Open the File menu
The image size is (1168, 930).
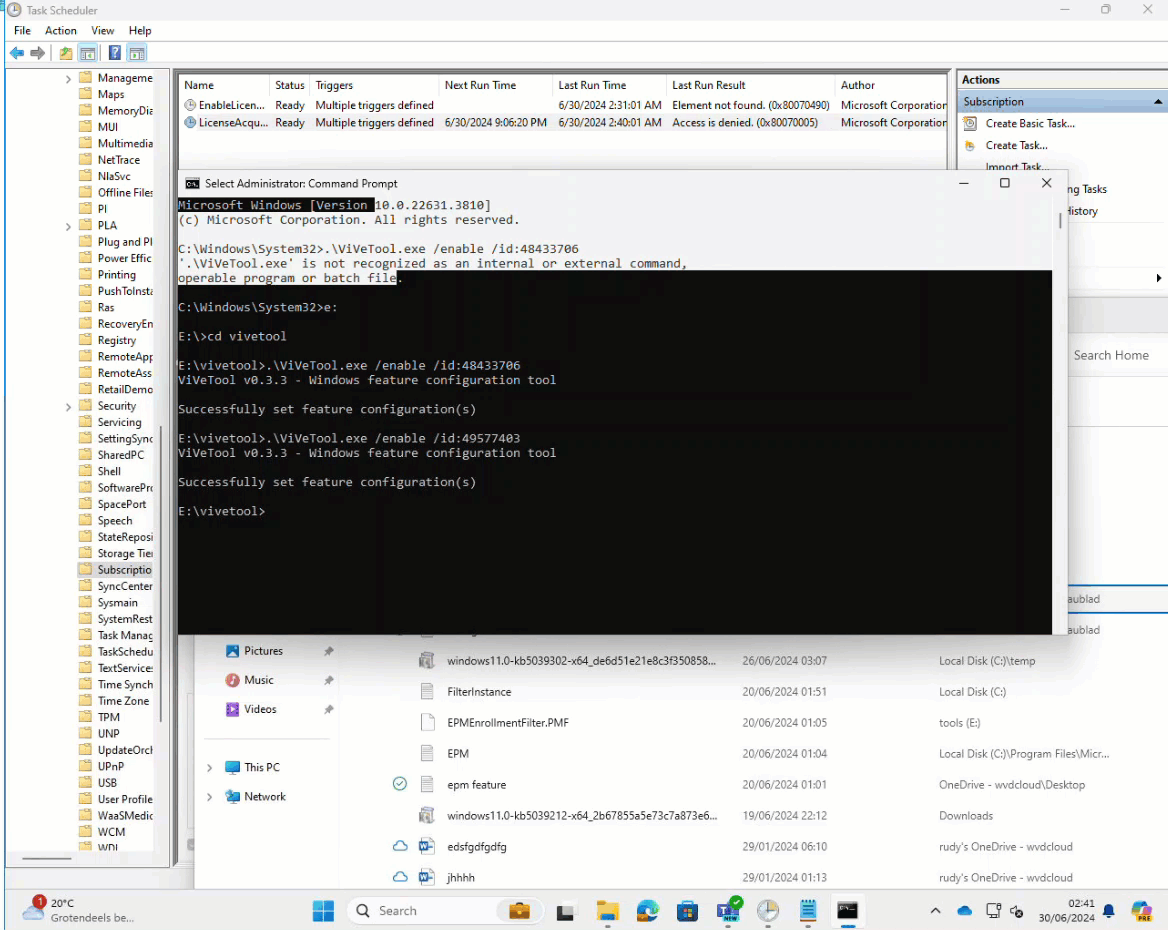[x=22, y=31]
